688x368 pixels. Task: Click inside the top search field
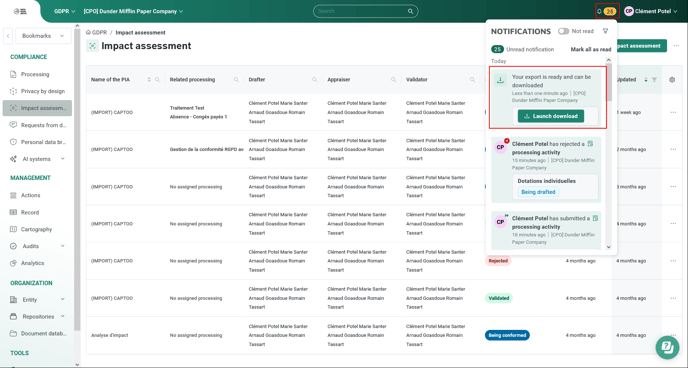click(361, 11)
